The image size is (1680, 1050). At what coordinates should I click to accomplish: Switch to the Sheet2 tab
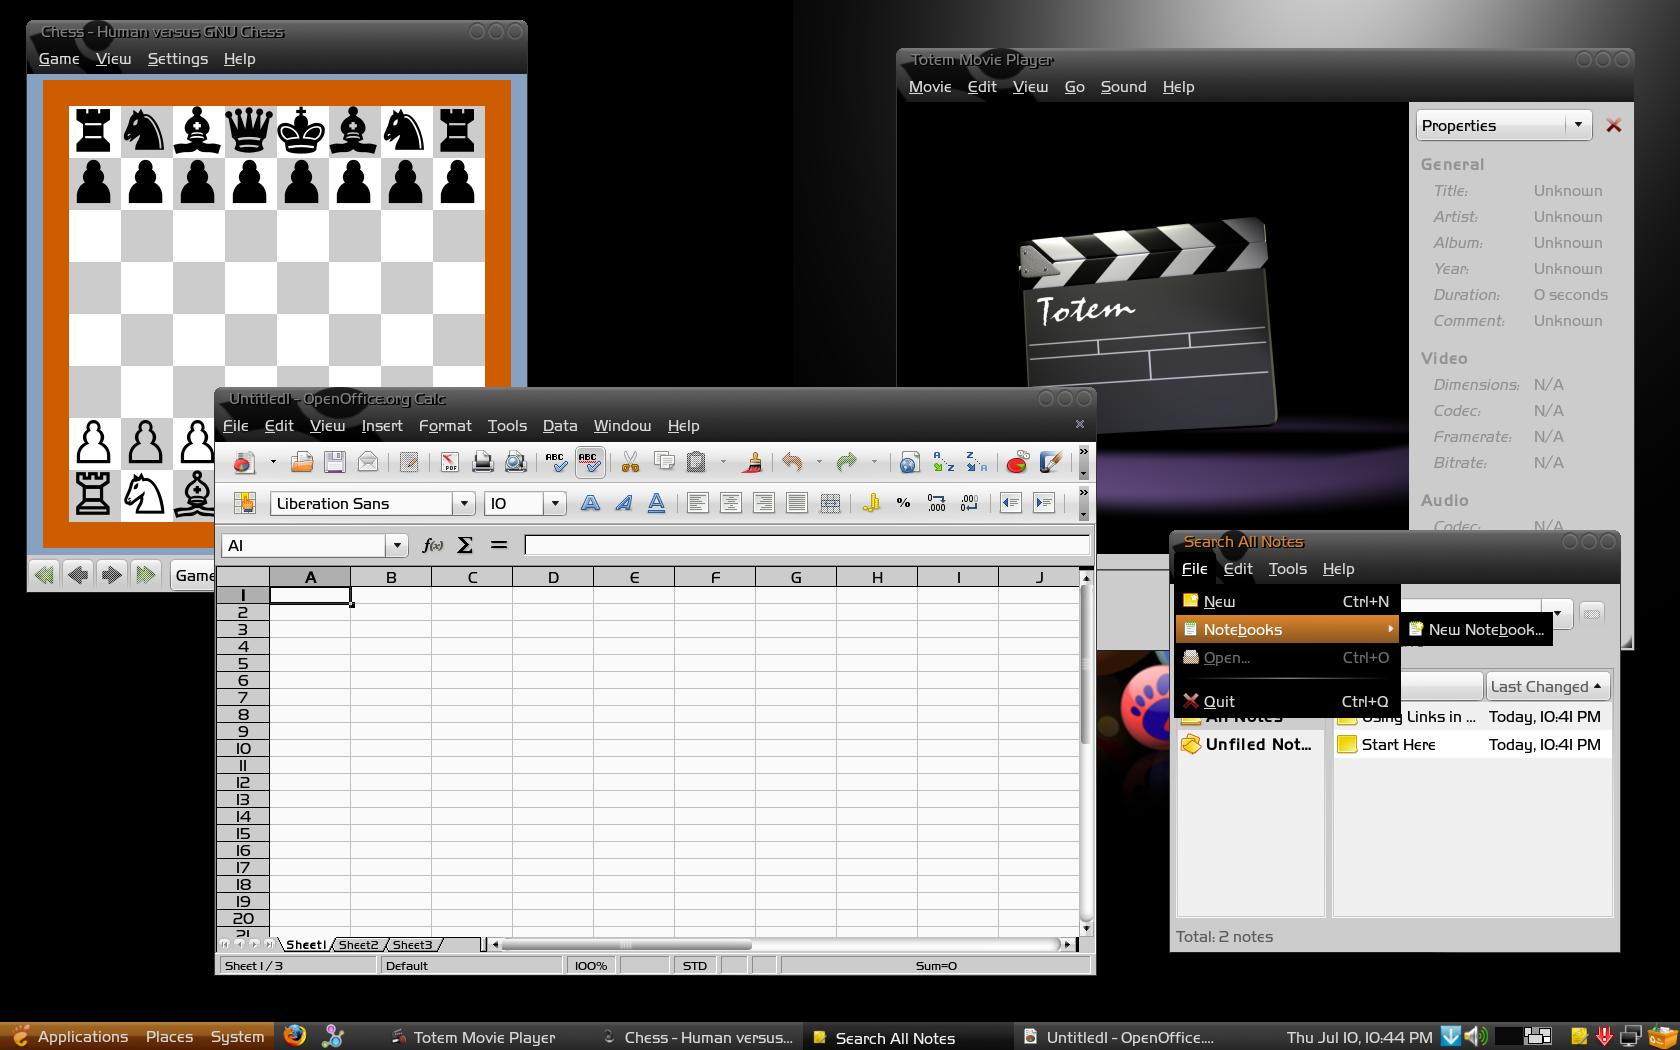click(358, 944)
